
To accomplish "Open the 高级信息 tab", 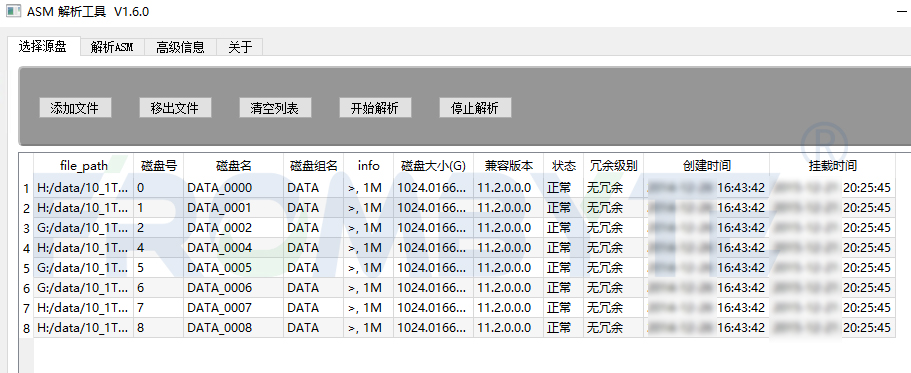I will (x=180, y=48).
